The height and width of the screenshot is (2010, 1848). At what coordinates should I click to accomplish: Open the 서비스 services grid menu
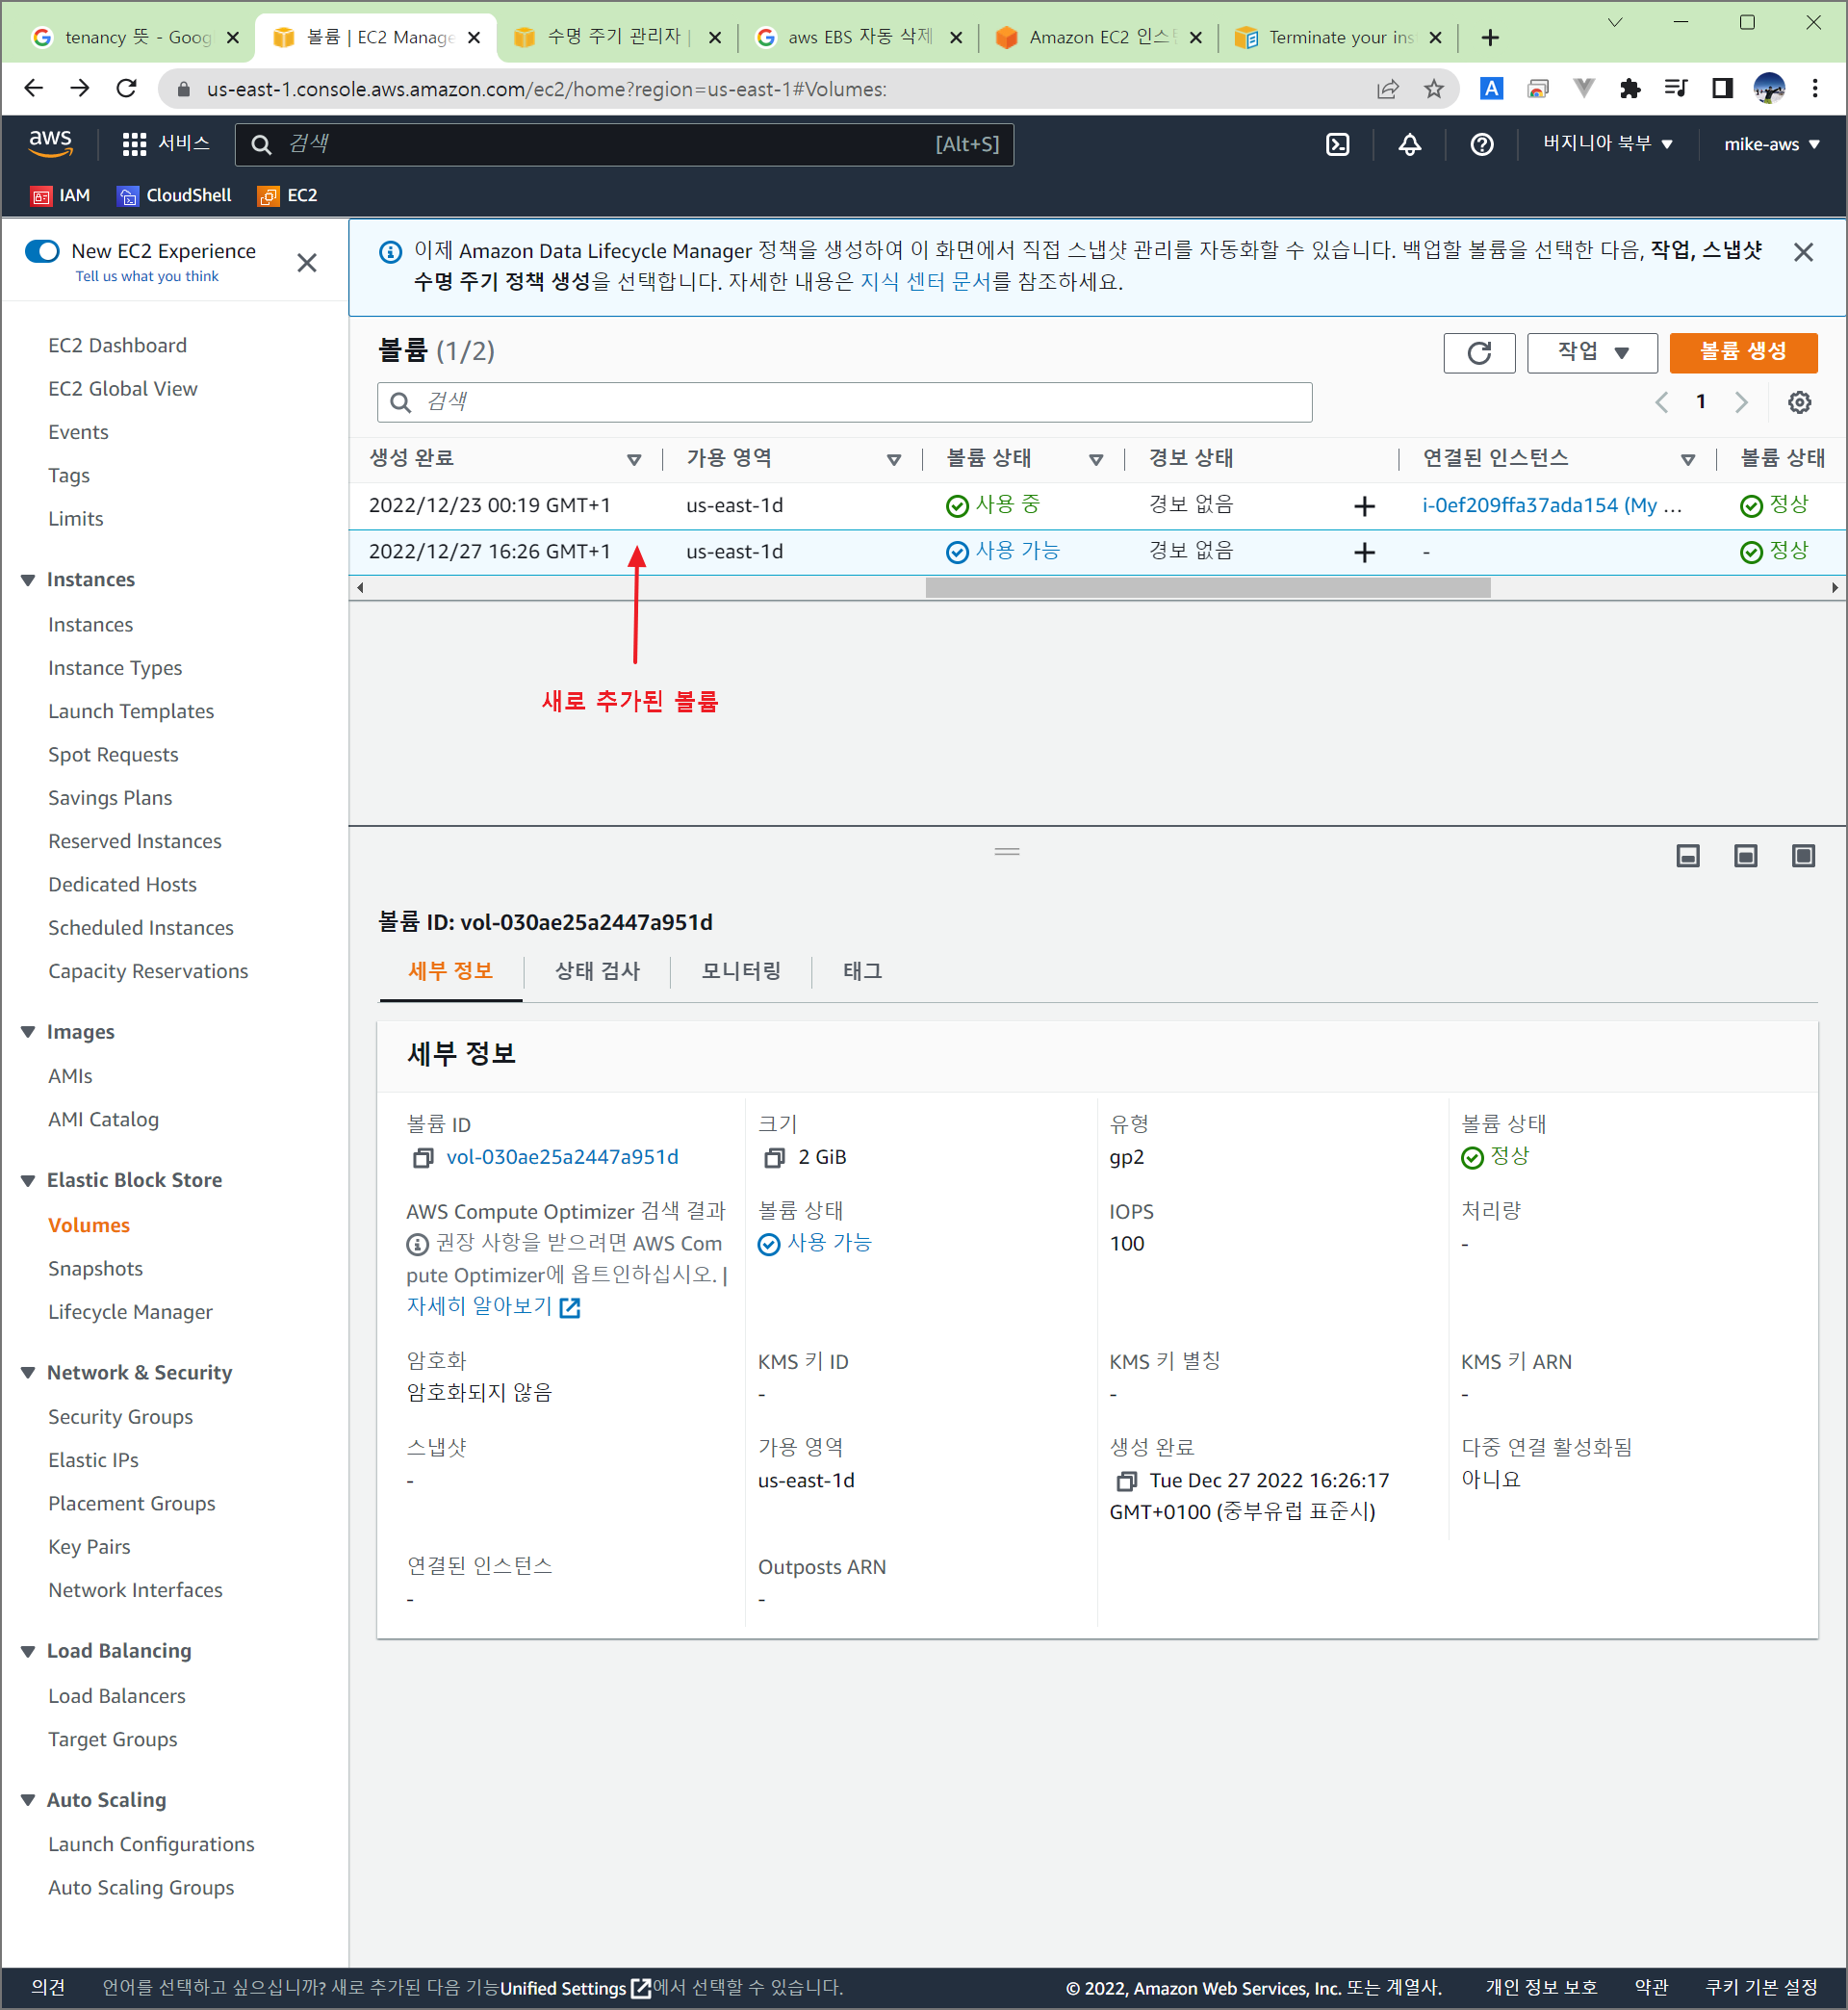(165, 143)
